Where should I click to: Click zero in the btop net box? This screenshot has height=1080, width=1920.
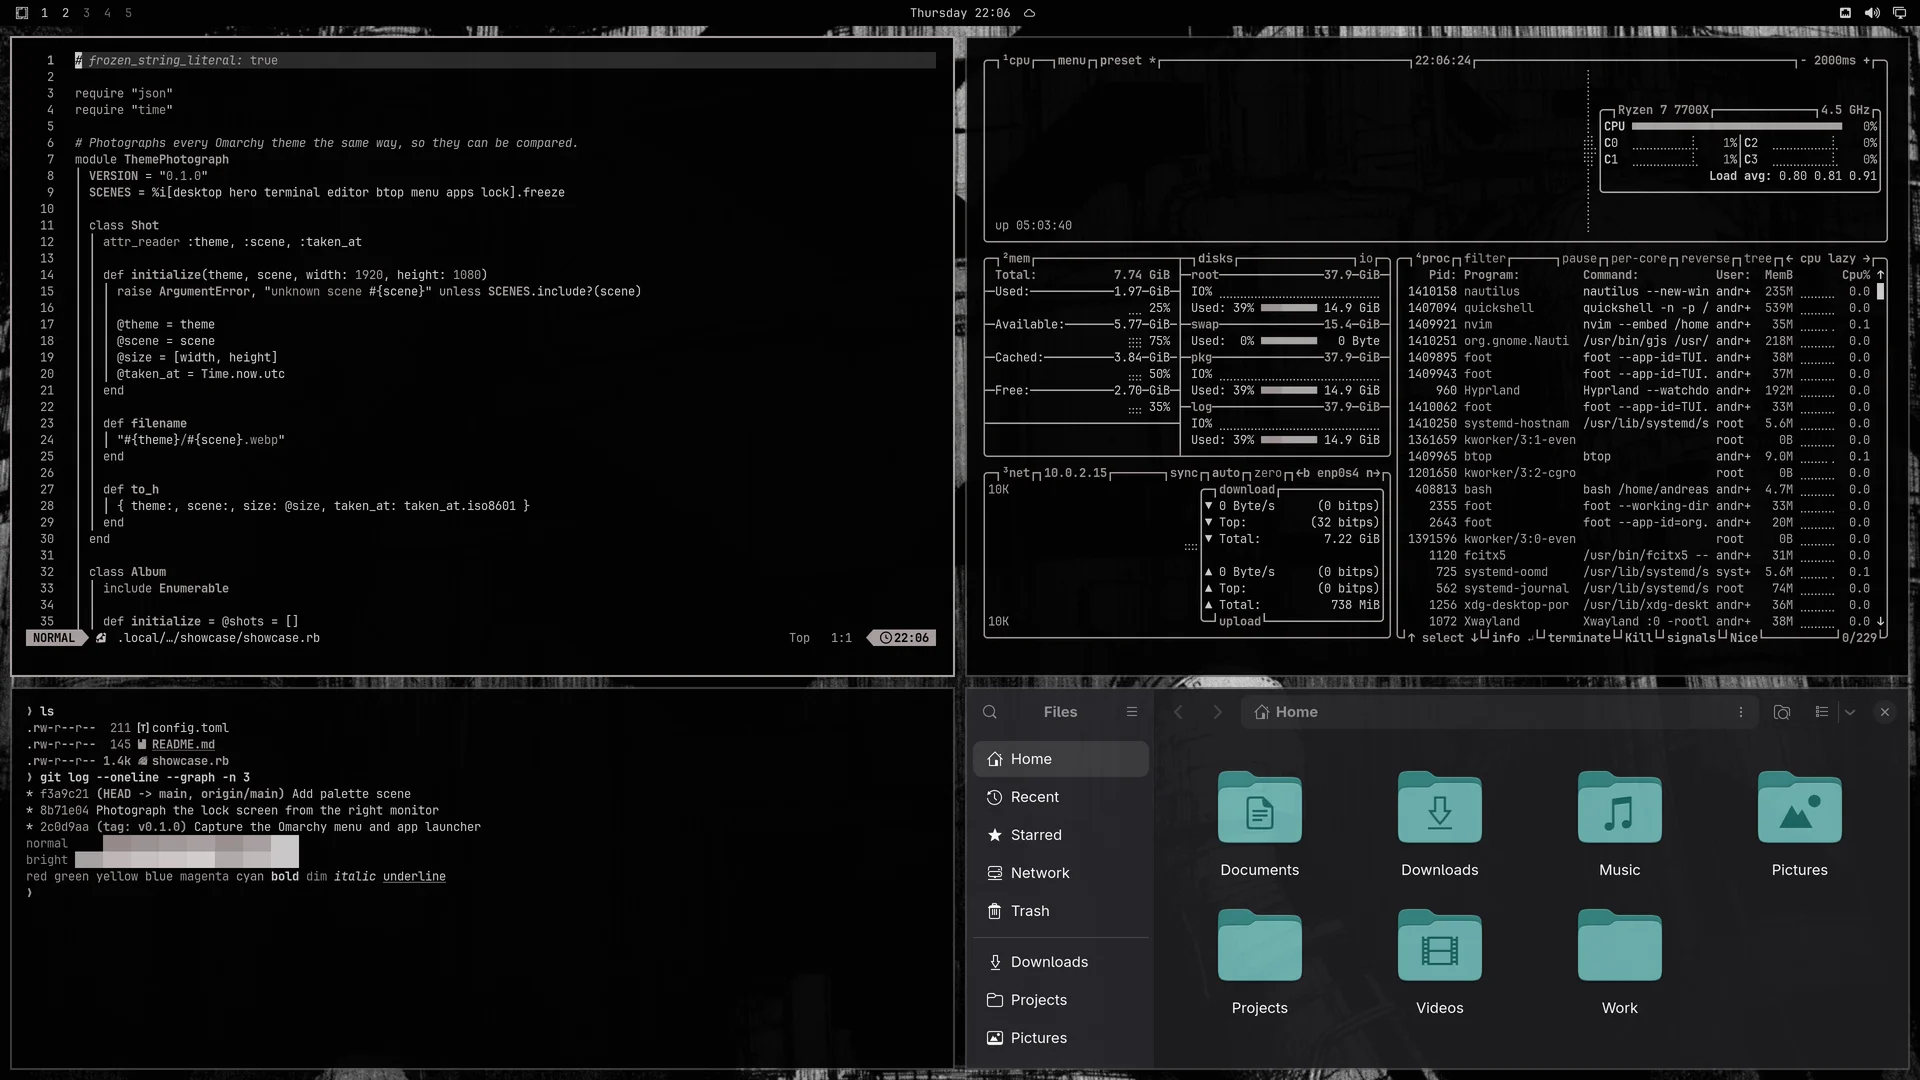pos(1268,473)
